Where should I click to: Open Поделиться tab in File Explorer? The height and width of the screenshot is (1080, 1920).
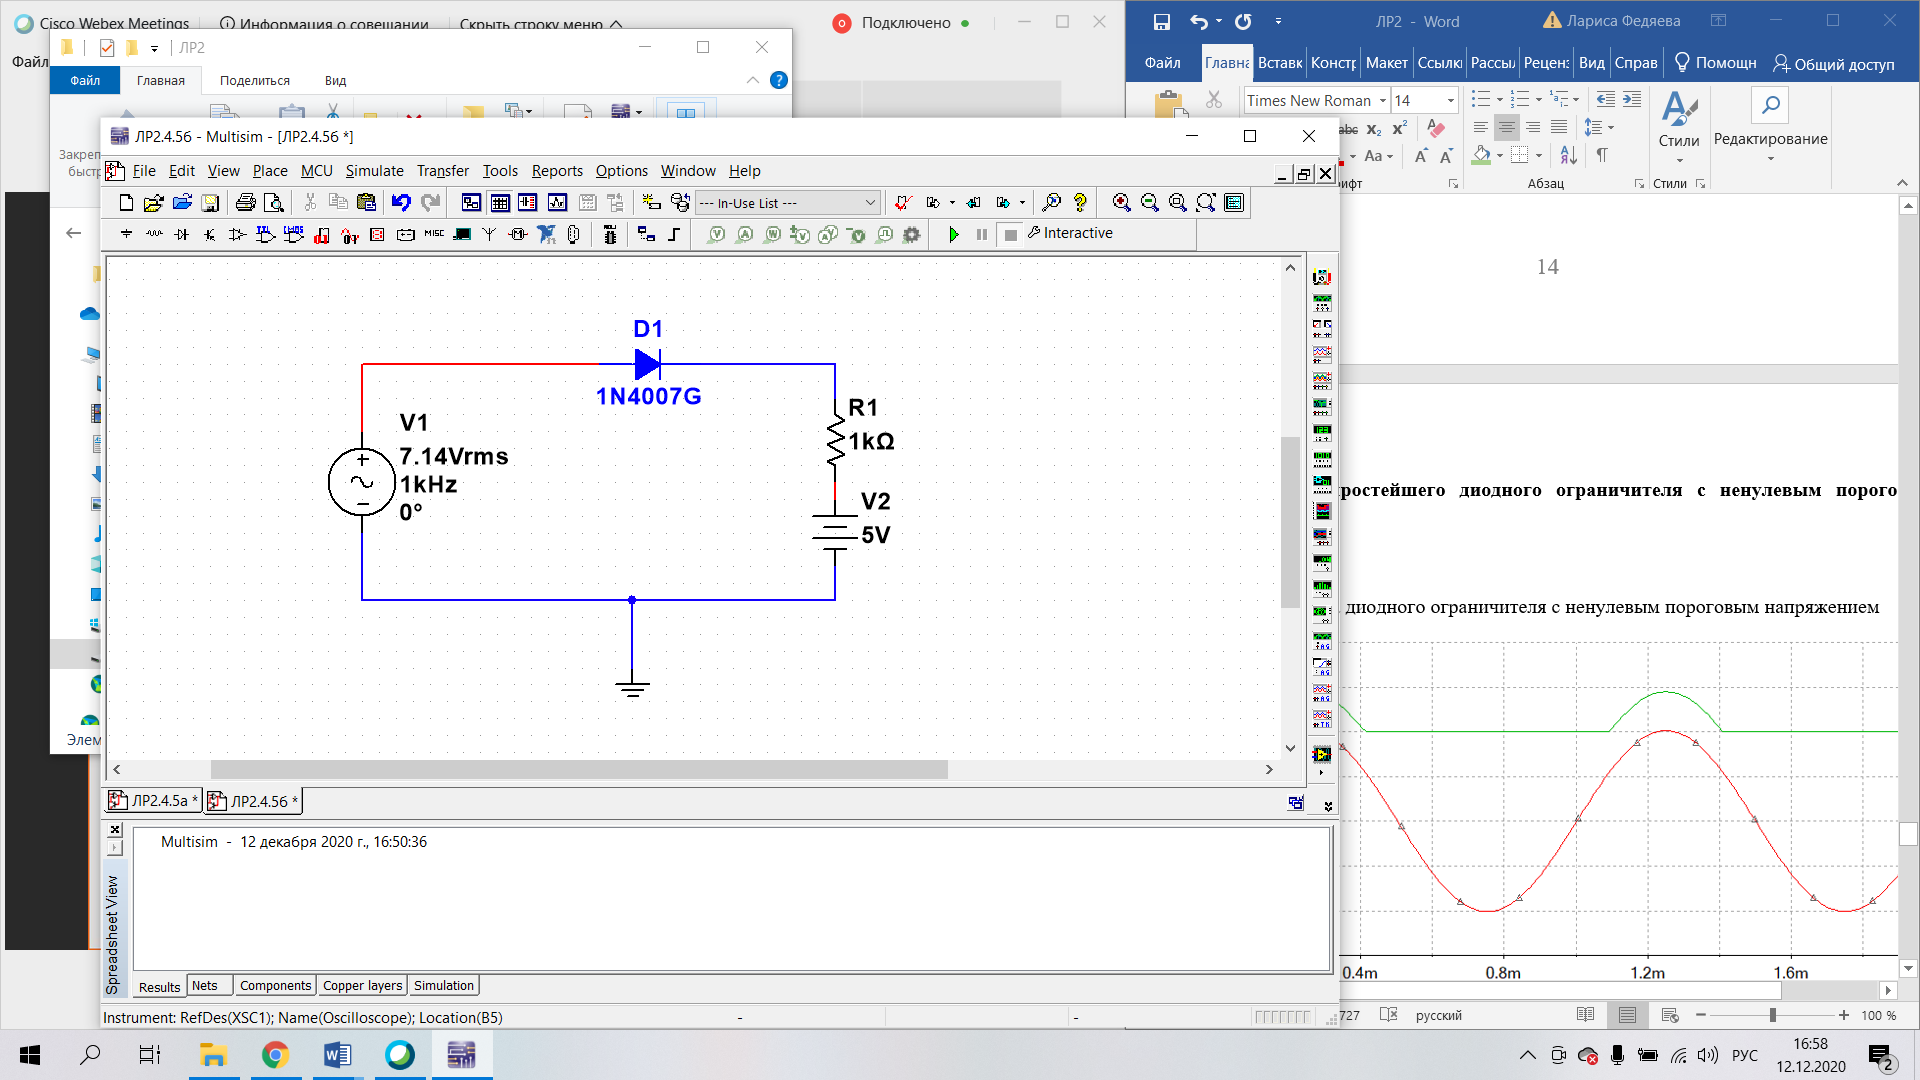click(x=255, y=80)
